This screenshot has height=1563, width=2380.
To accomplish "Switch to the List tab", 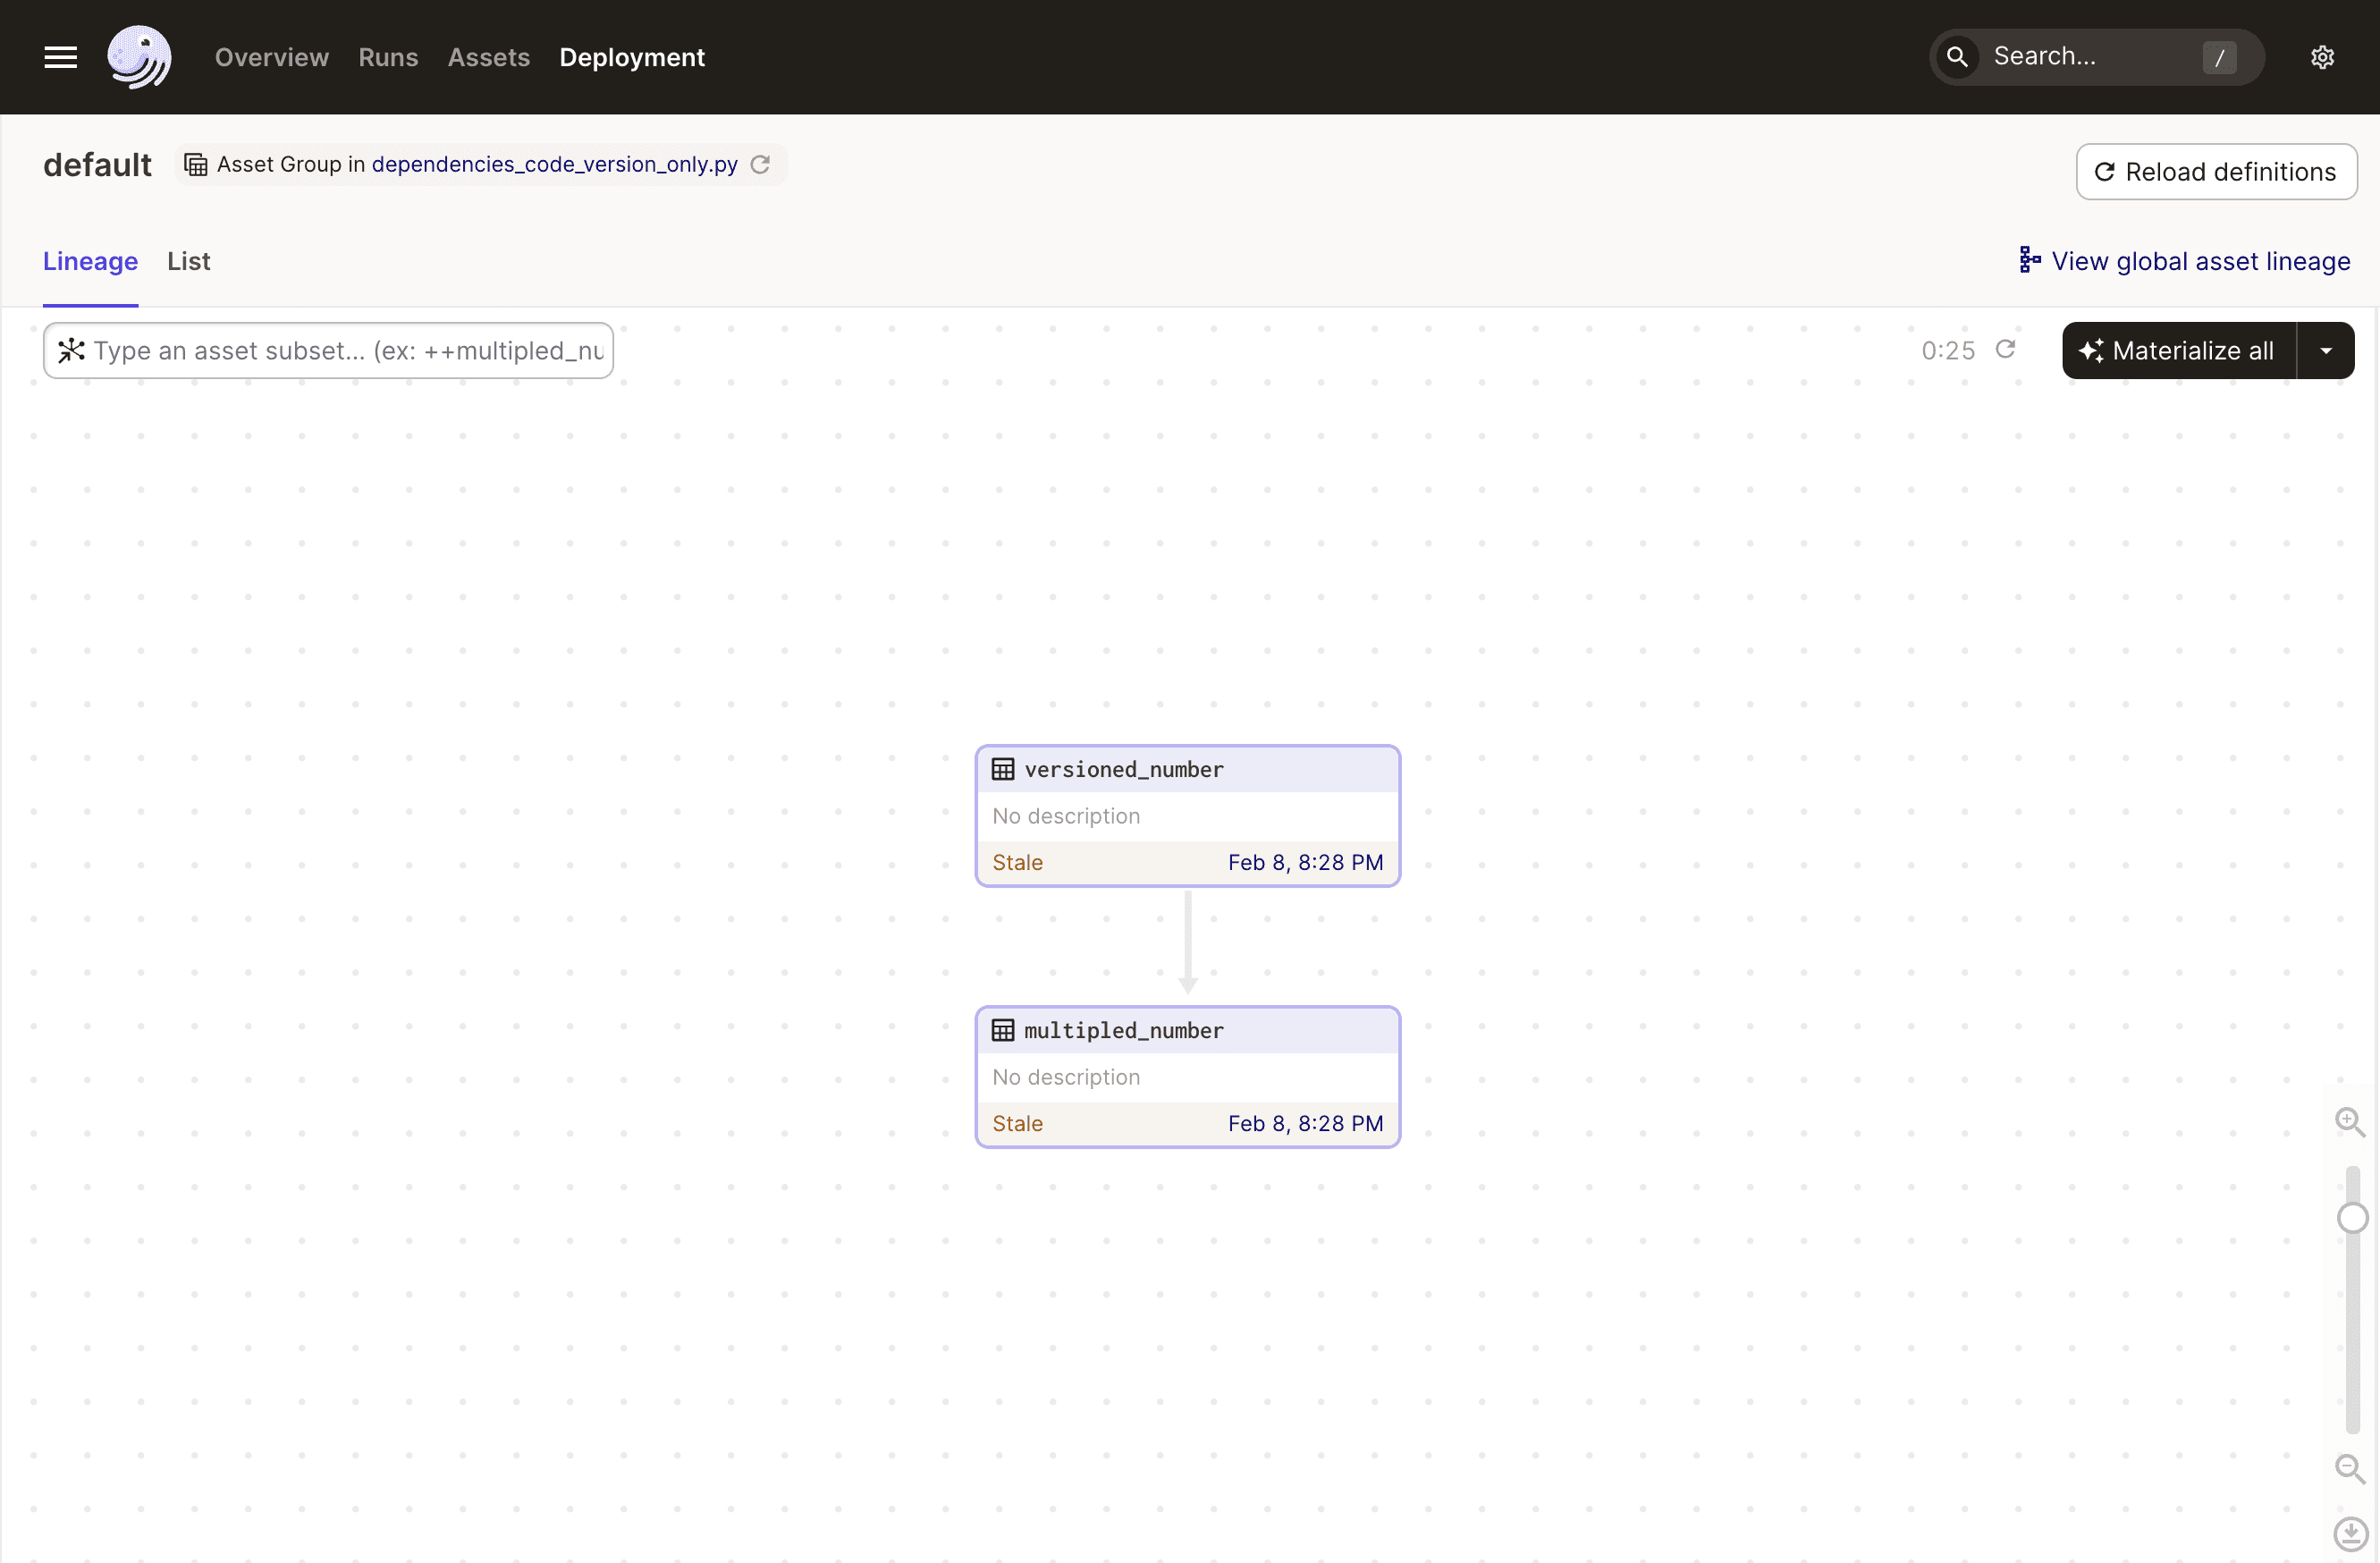I will [x=189, y=261].
